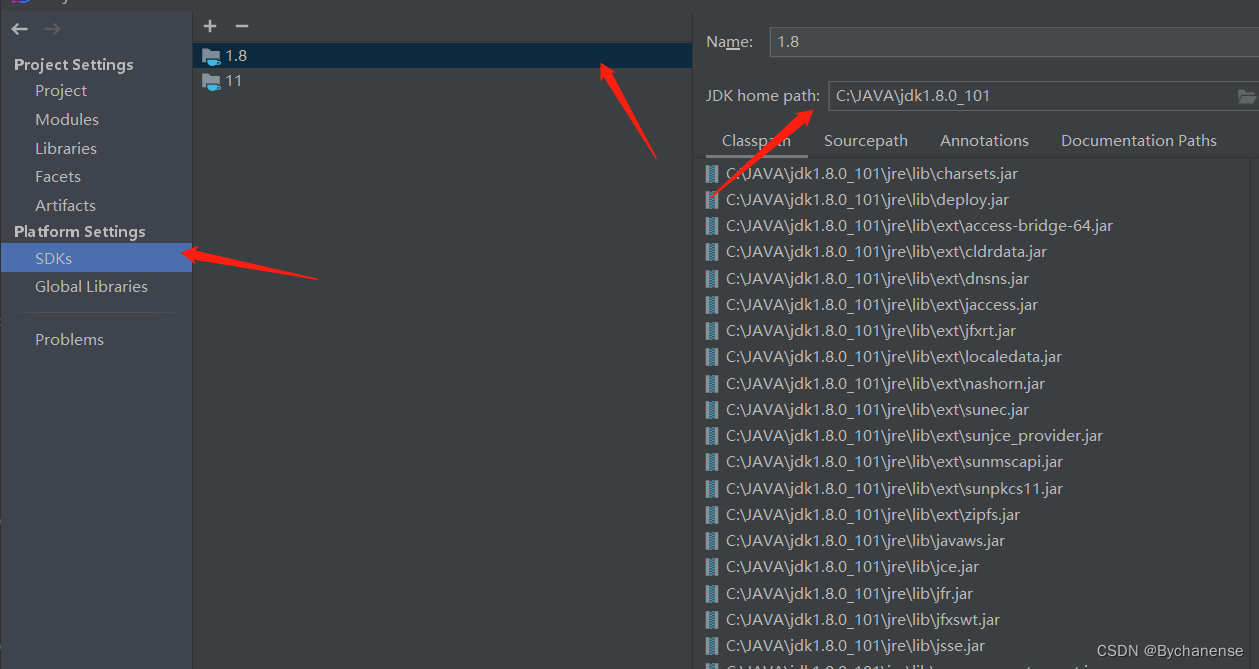Screen dimensions: 1259x669
Task: Click the back navigation arrow
Action: click(x=18, y=29)
